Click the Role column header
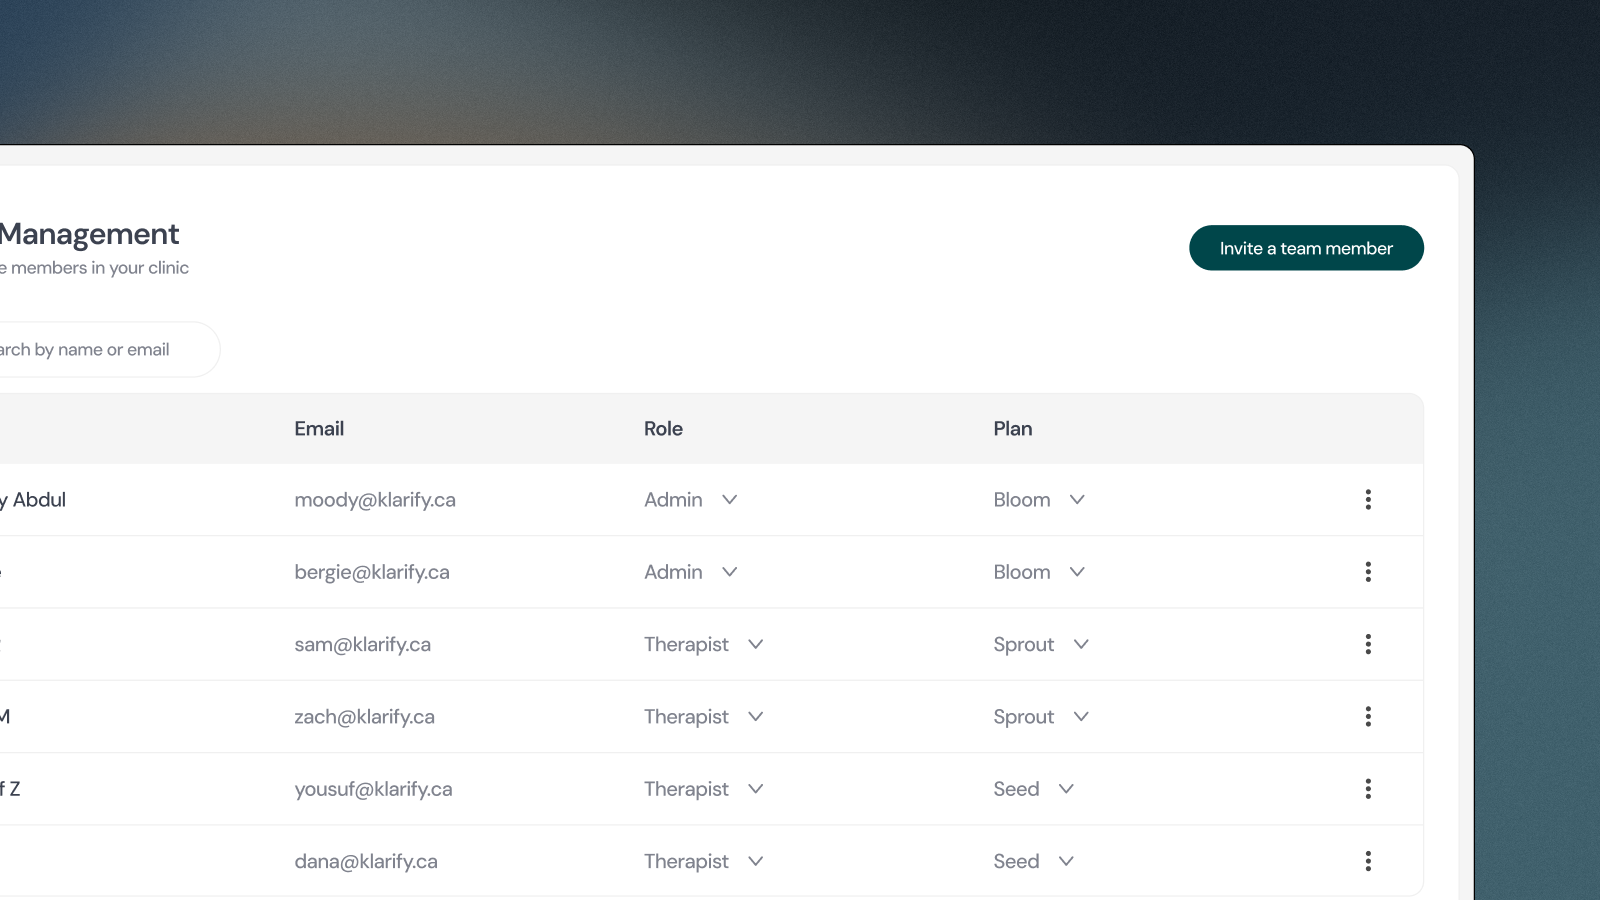This screenshot has width=1600, height=900. (663, 428)
